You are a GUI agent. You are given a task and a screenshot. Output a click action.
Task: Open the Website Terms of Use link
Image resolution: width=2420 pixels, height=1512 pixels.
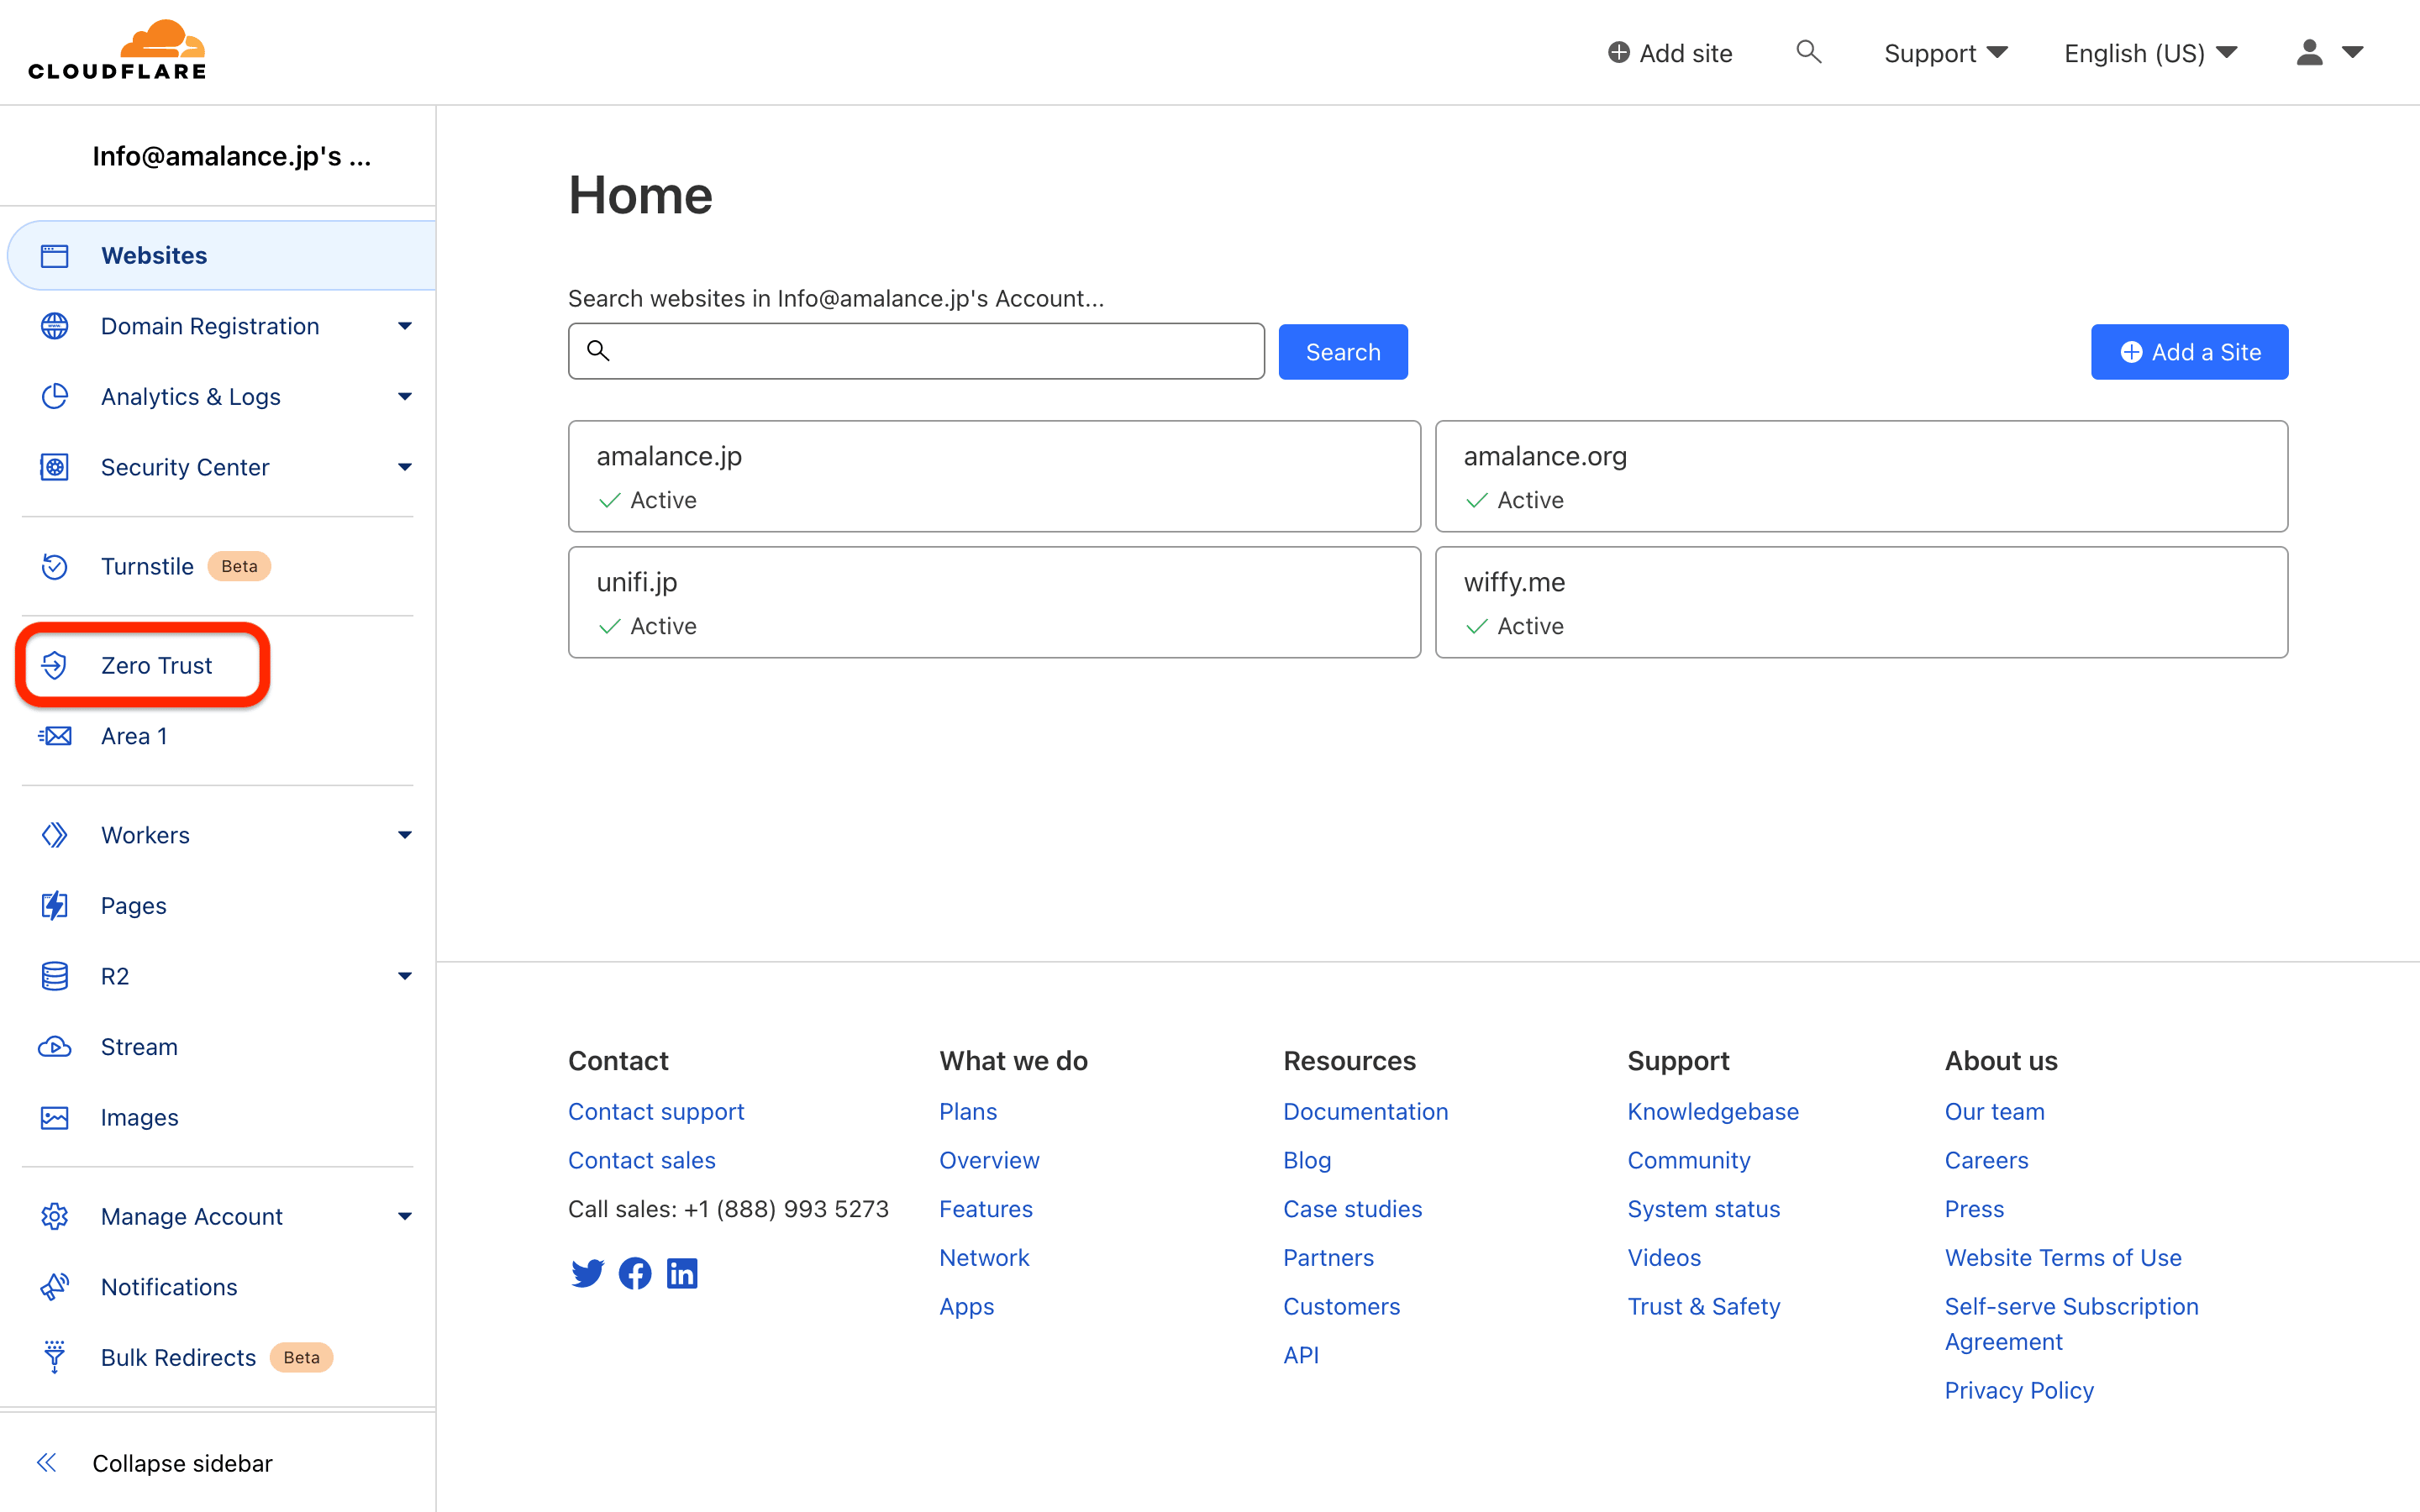coord(2062,1257)
